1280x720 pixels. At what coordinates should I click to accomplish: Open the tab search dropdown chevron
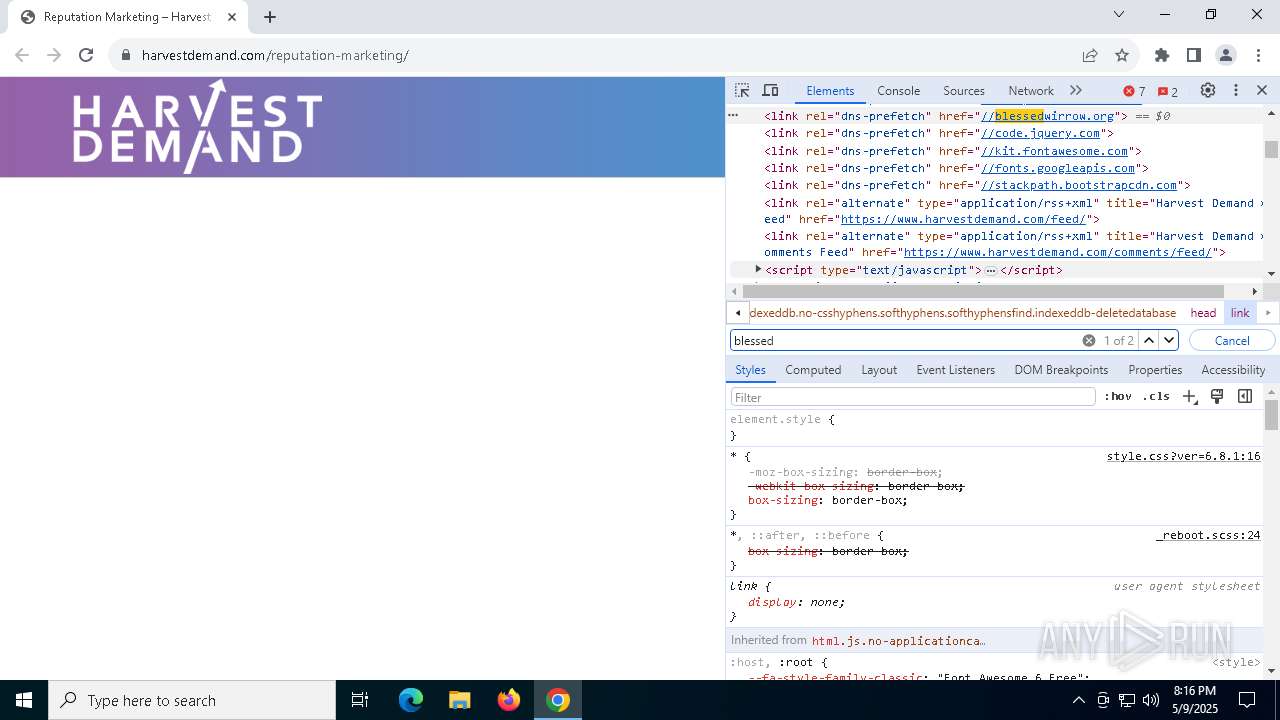coord(1119,14)
